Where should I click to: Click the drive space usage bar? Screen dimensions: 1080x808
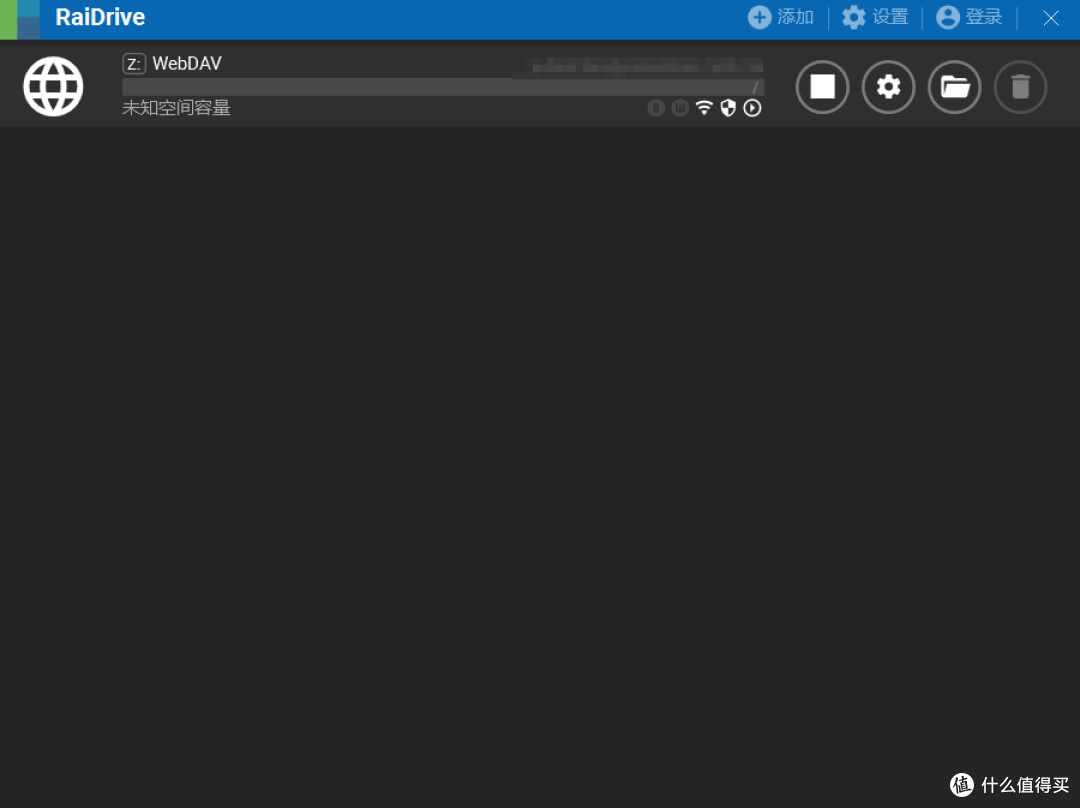click(440, 87)
